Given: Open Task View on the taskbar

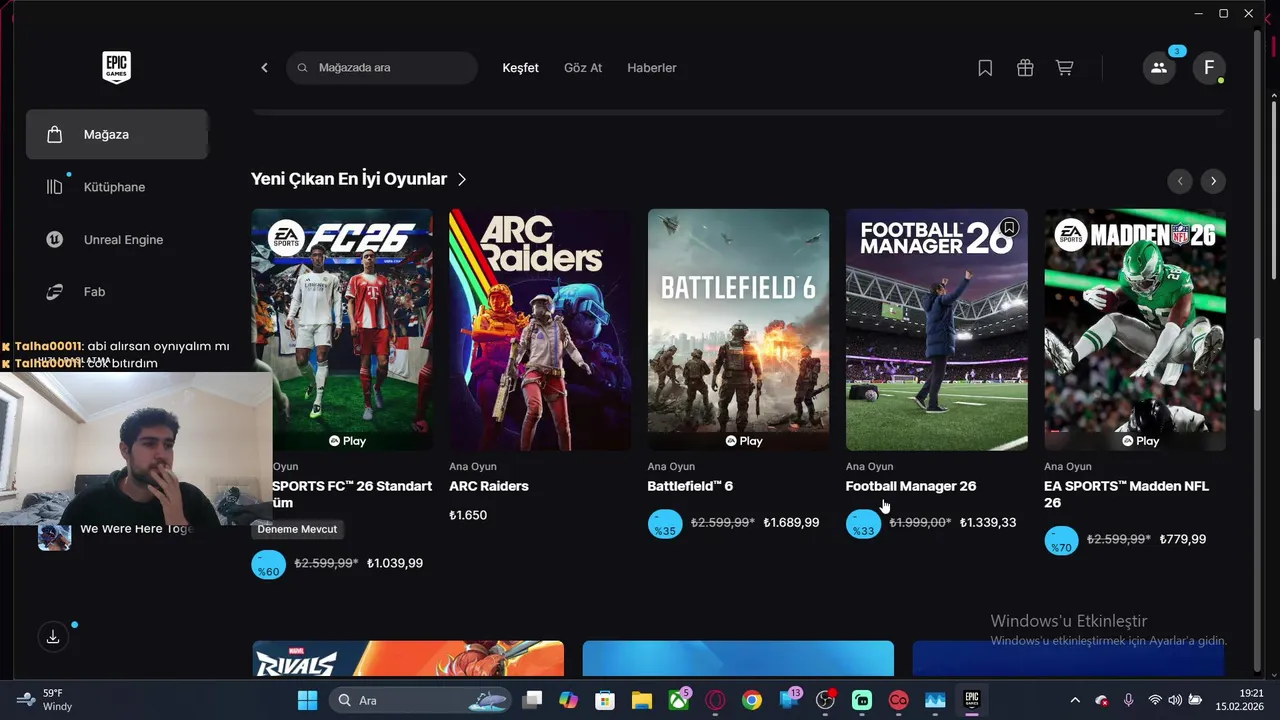Looking at the screenshot, I should [x=532, y=700].
